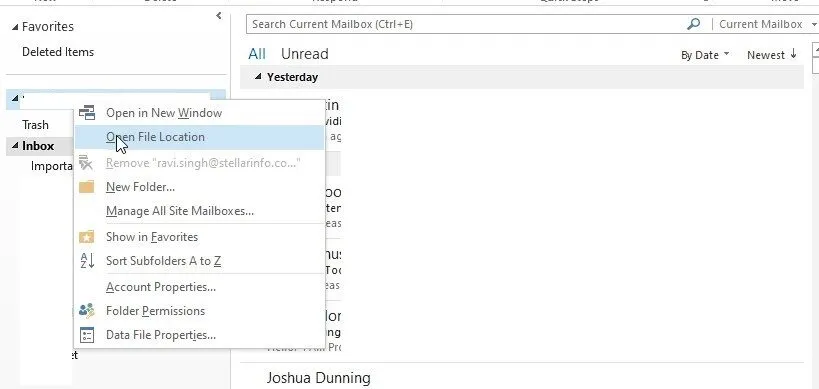
Task: Collapse the Yesterday message group
Action: [258, 77]
